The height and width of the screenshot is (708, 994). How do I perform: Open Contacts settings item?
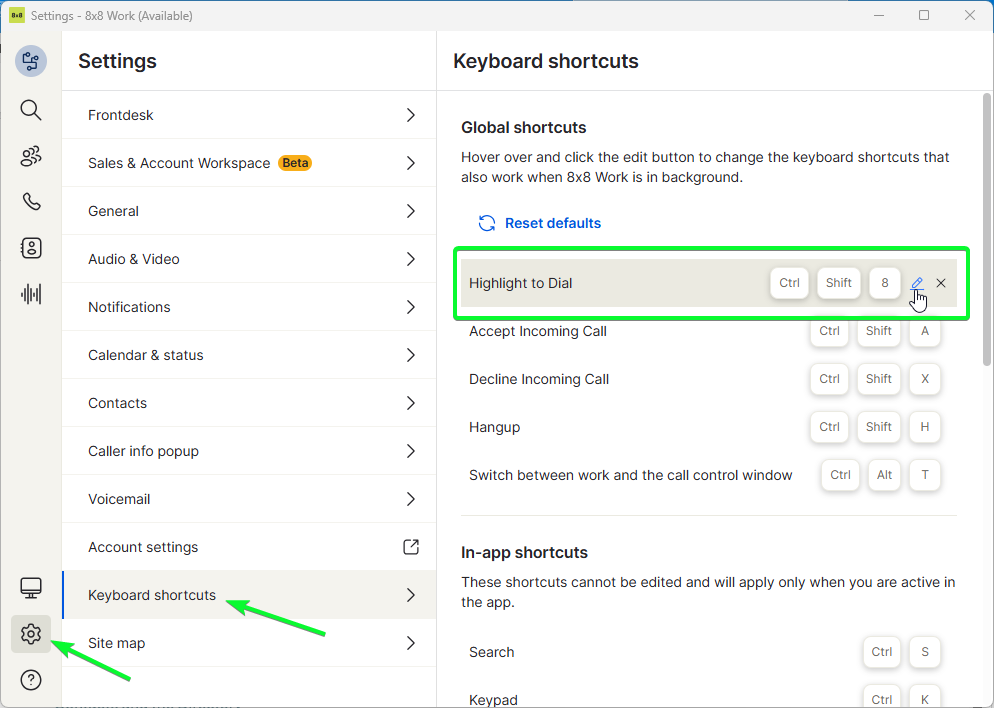pyautogui.click(x=249, y=403)
